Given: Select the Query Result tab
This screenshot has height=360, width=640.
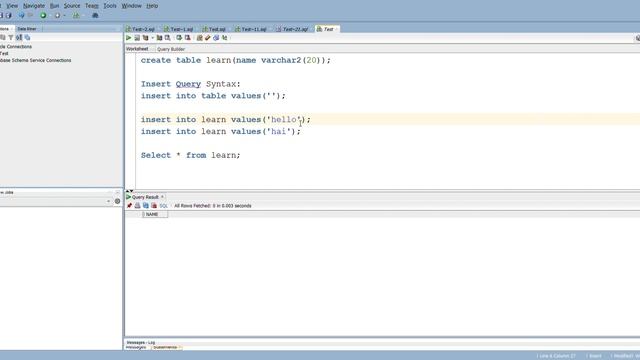Looking at the screenshot, I should click(x=145, y=197).
